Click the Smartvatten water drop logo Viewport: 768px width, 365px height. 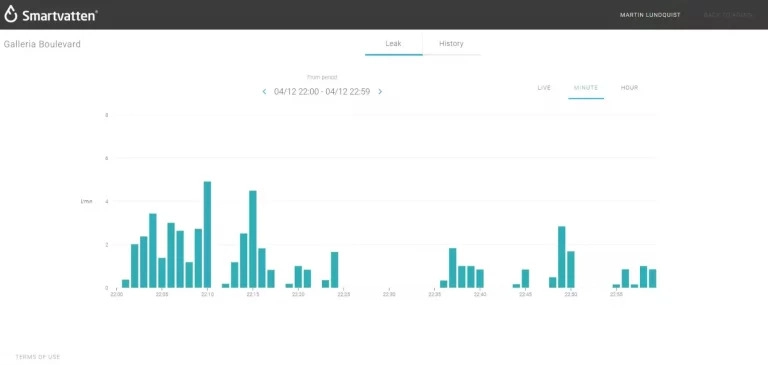coord(11,15)
